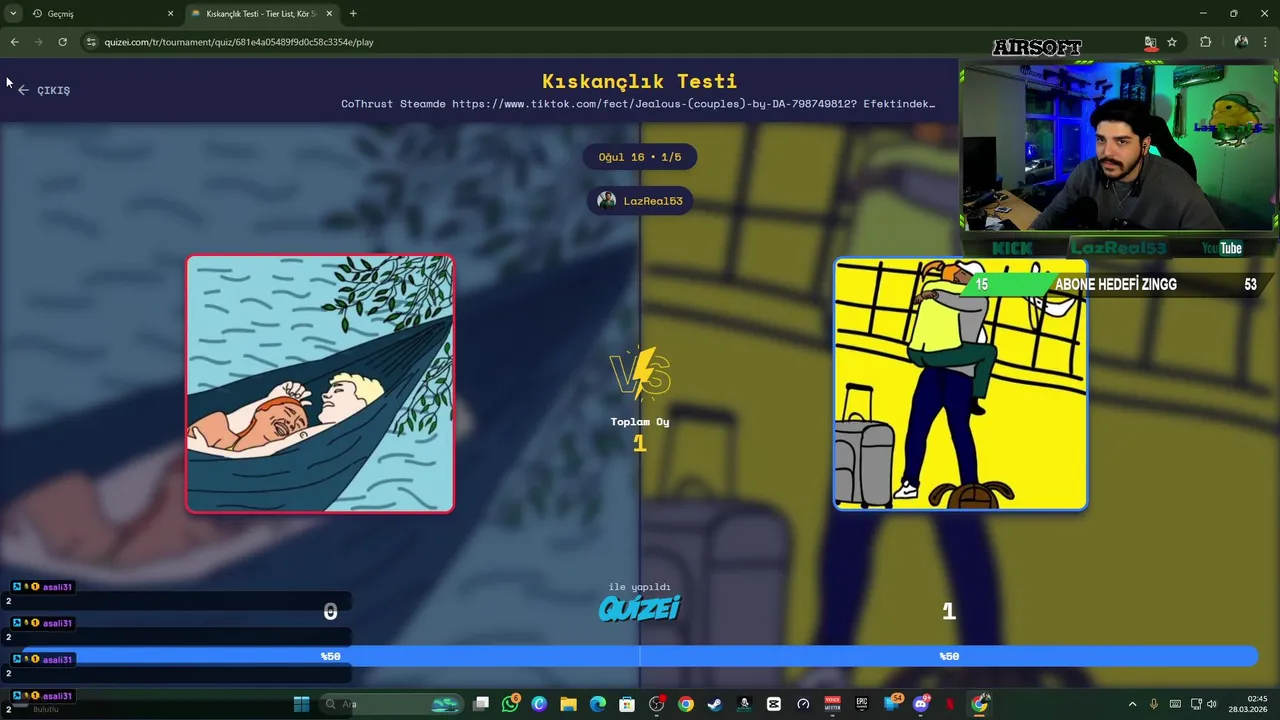Open Chrome profile avatar

click(x=1241, y=42)
